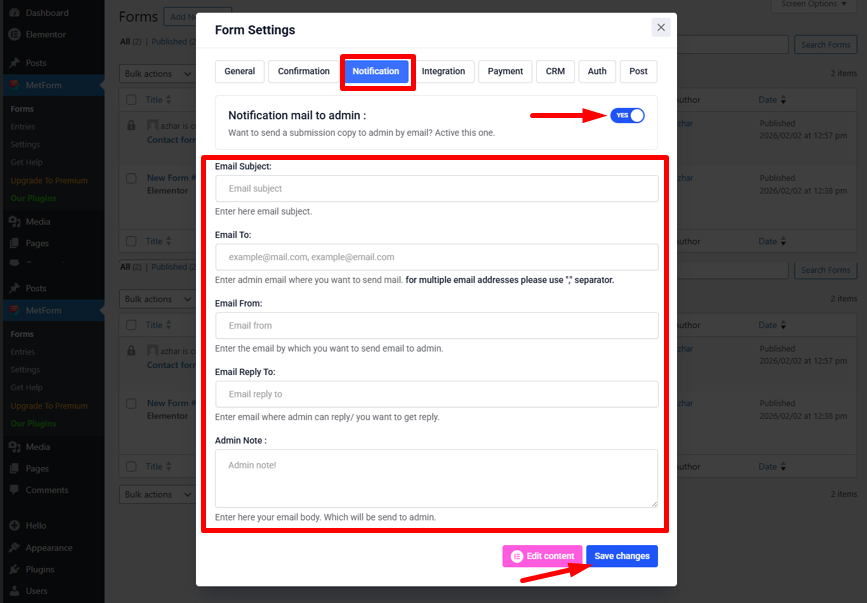Viewport: 867px width, 603px height.
Task: Select the Integration tab
Action: 443,71
